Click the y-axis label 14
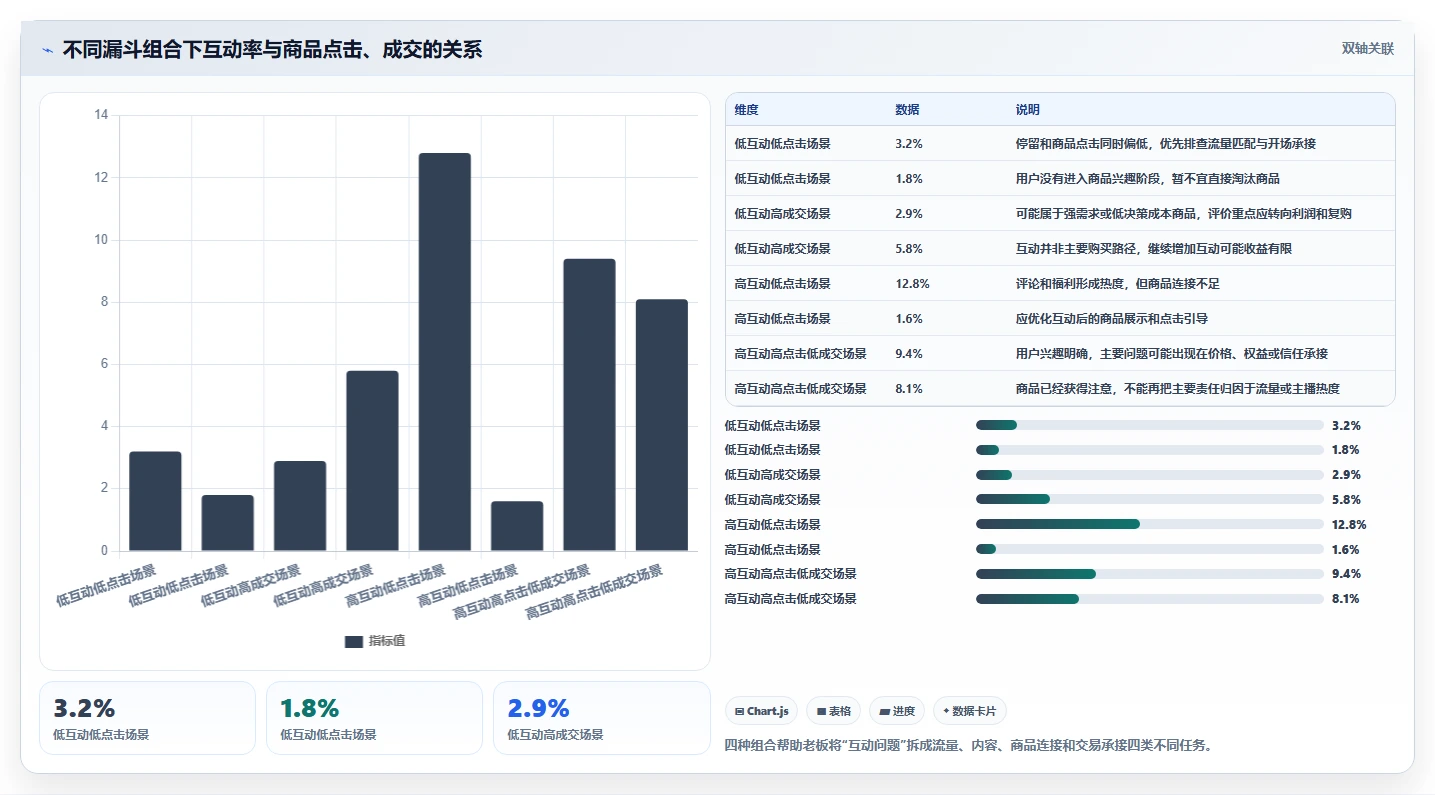 (x=101, y=115)
